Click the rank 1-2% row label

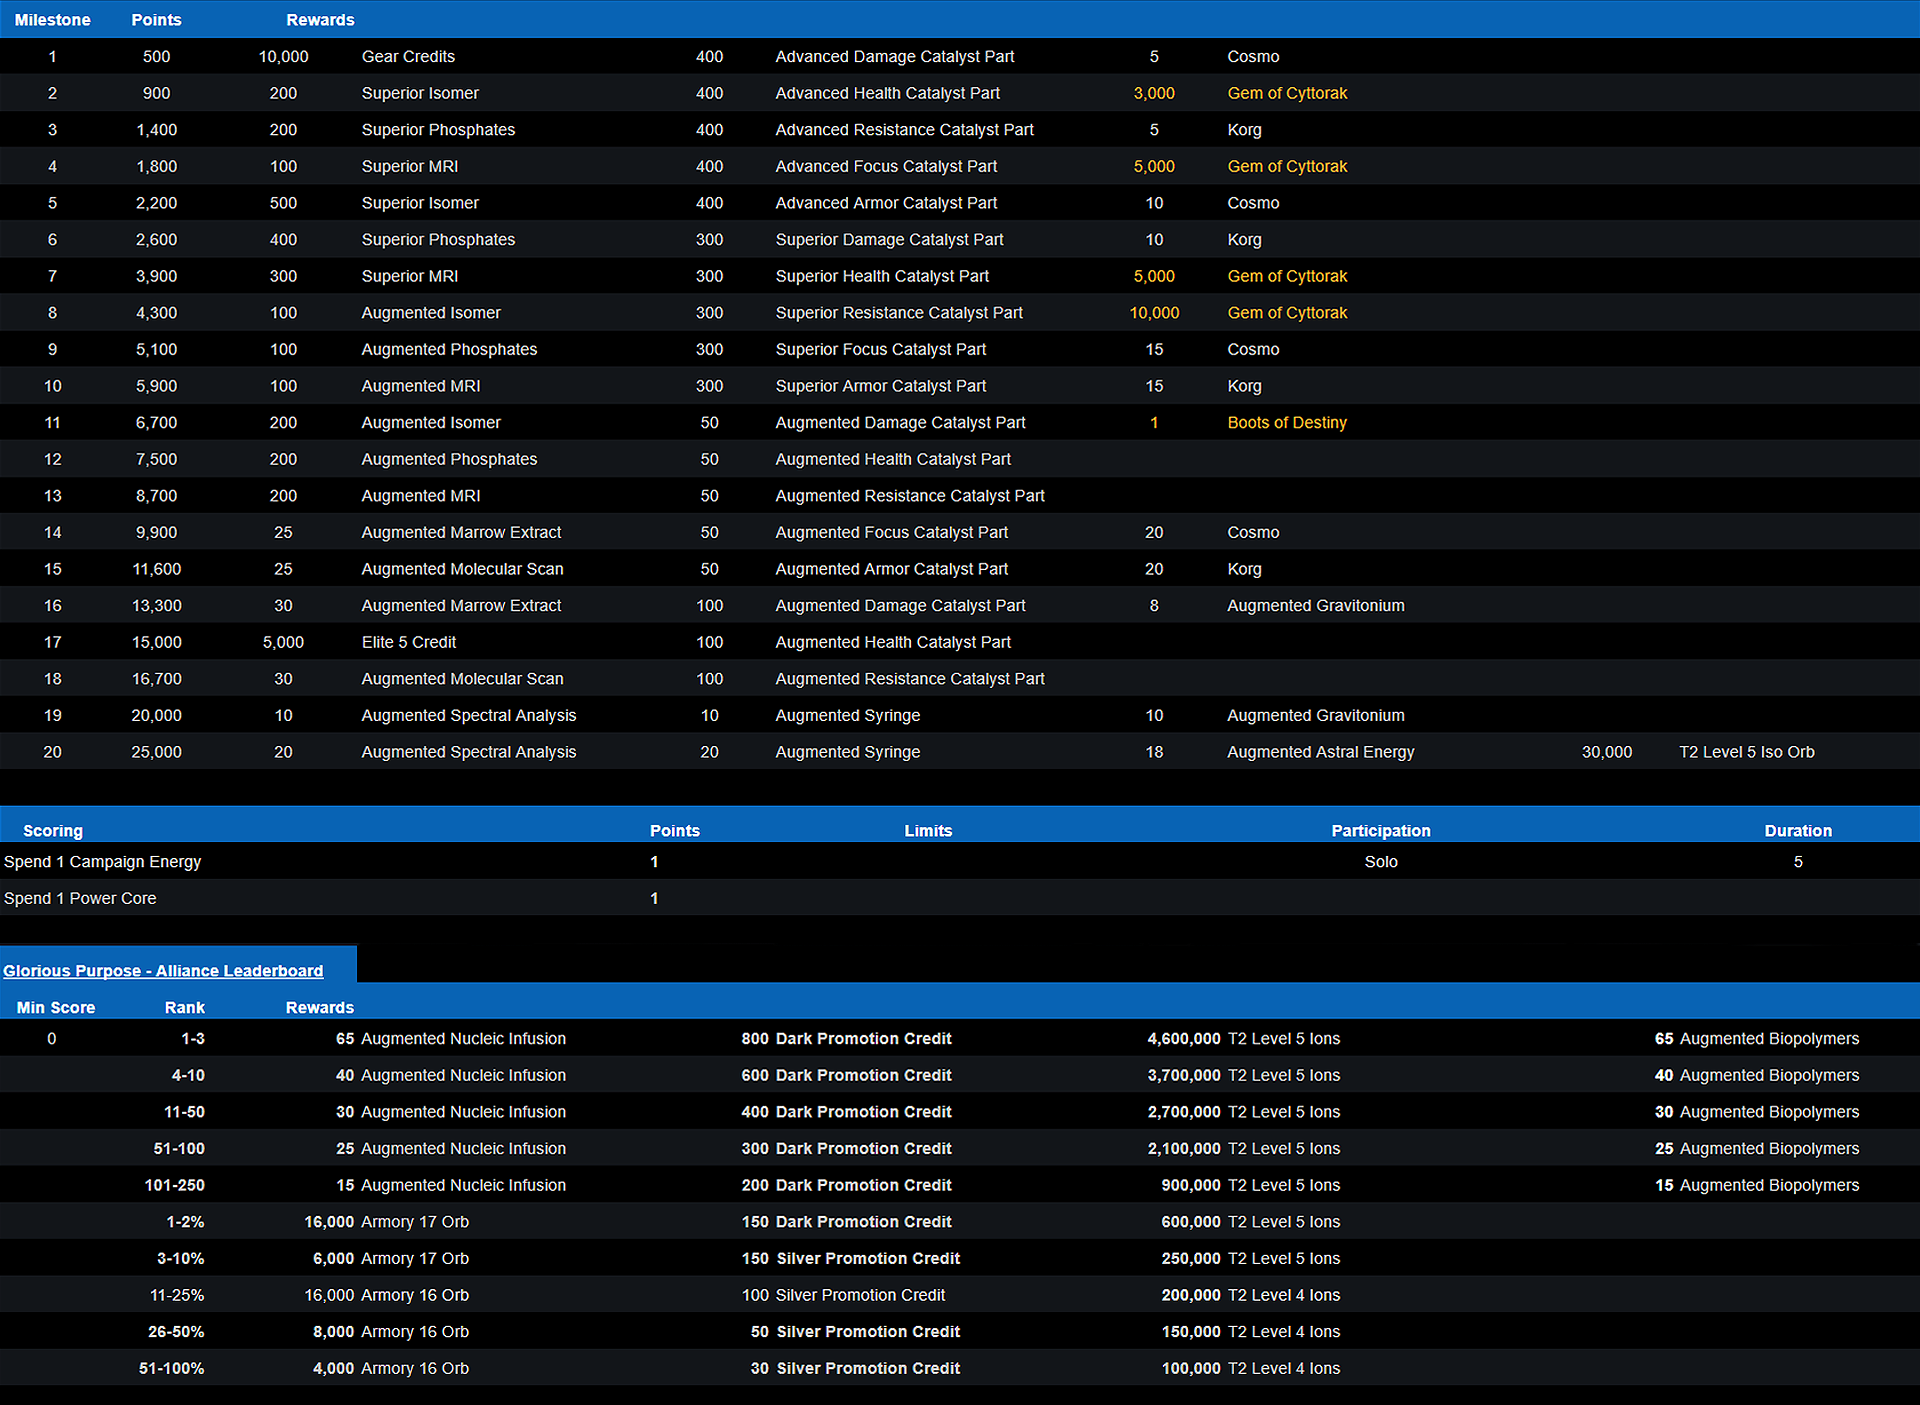[x=185, y=1222]
